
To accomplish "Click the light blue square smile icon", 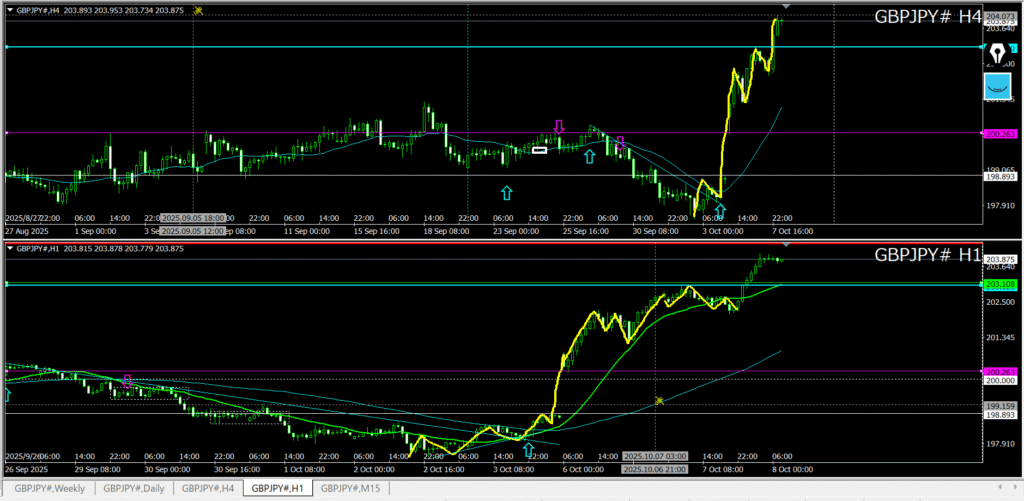I will (997, 88).
